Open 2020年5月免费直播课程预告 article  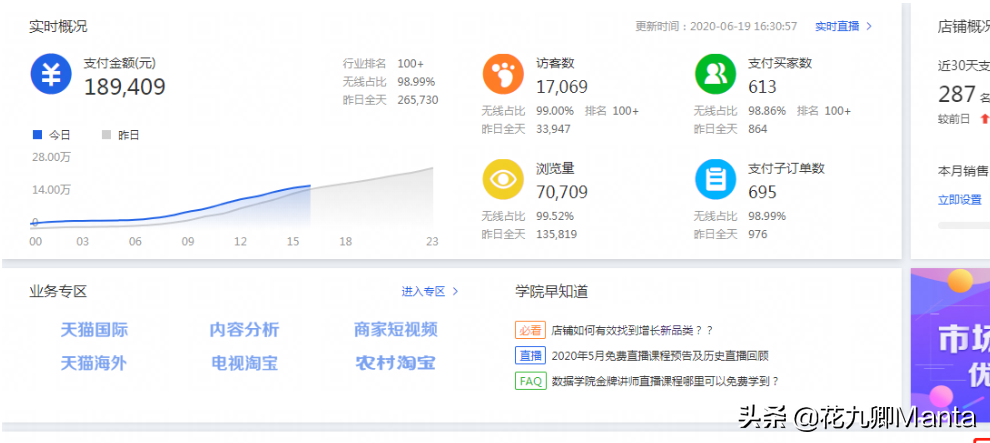660,356
